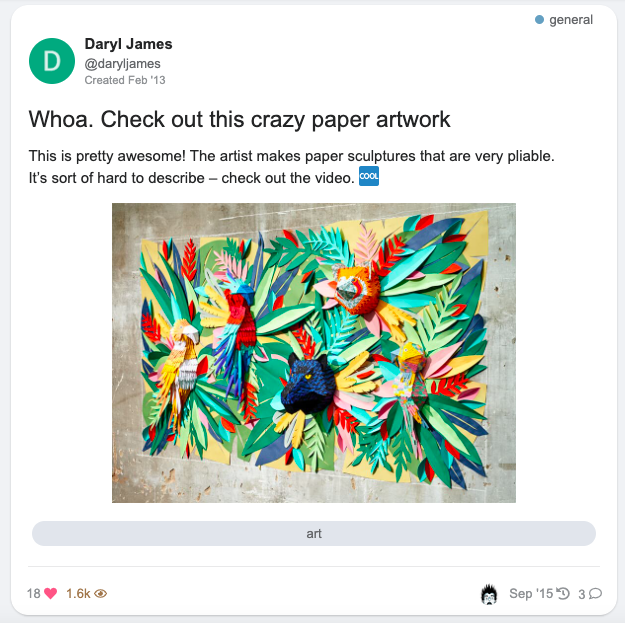Click the pink heart like icon
Screen dimensions: 625x623
(50, 594)
